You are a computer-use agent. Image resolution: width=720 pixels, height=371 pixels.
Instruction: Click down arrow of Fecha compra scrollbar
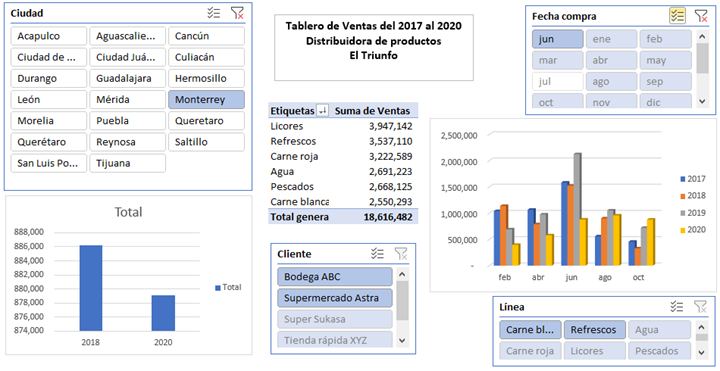point(702,101)
